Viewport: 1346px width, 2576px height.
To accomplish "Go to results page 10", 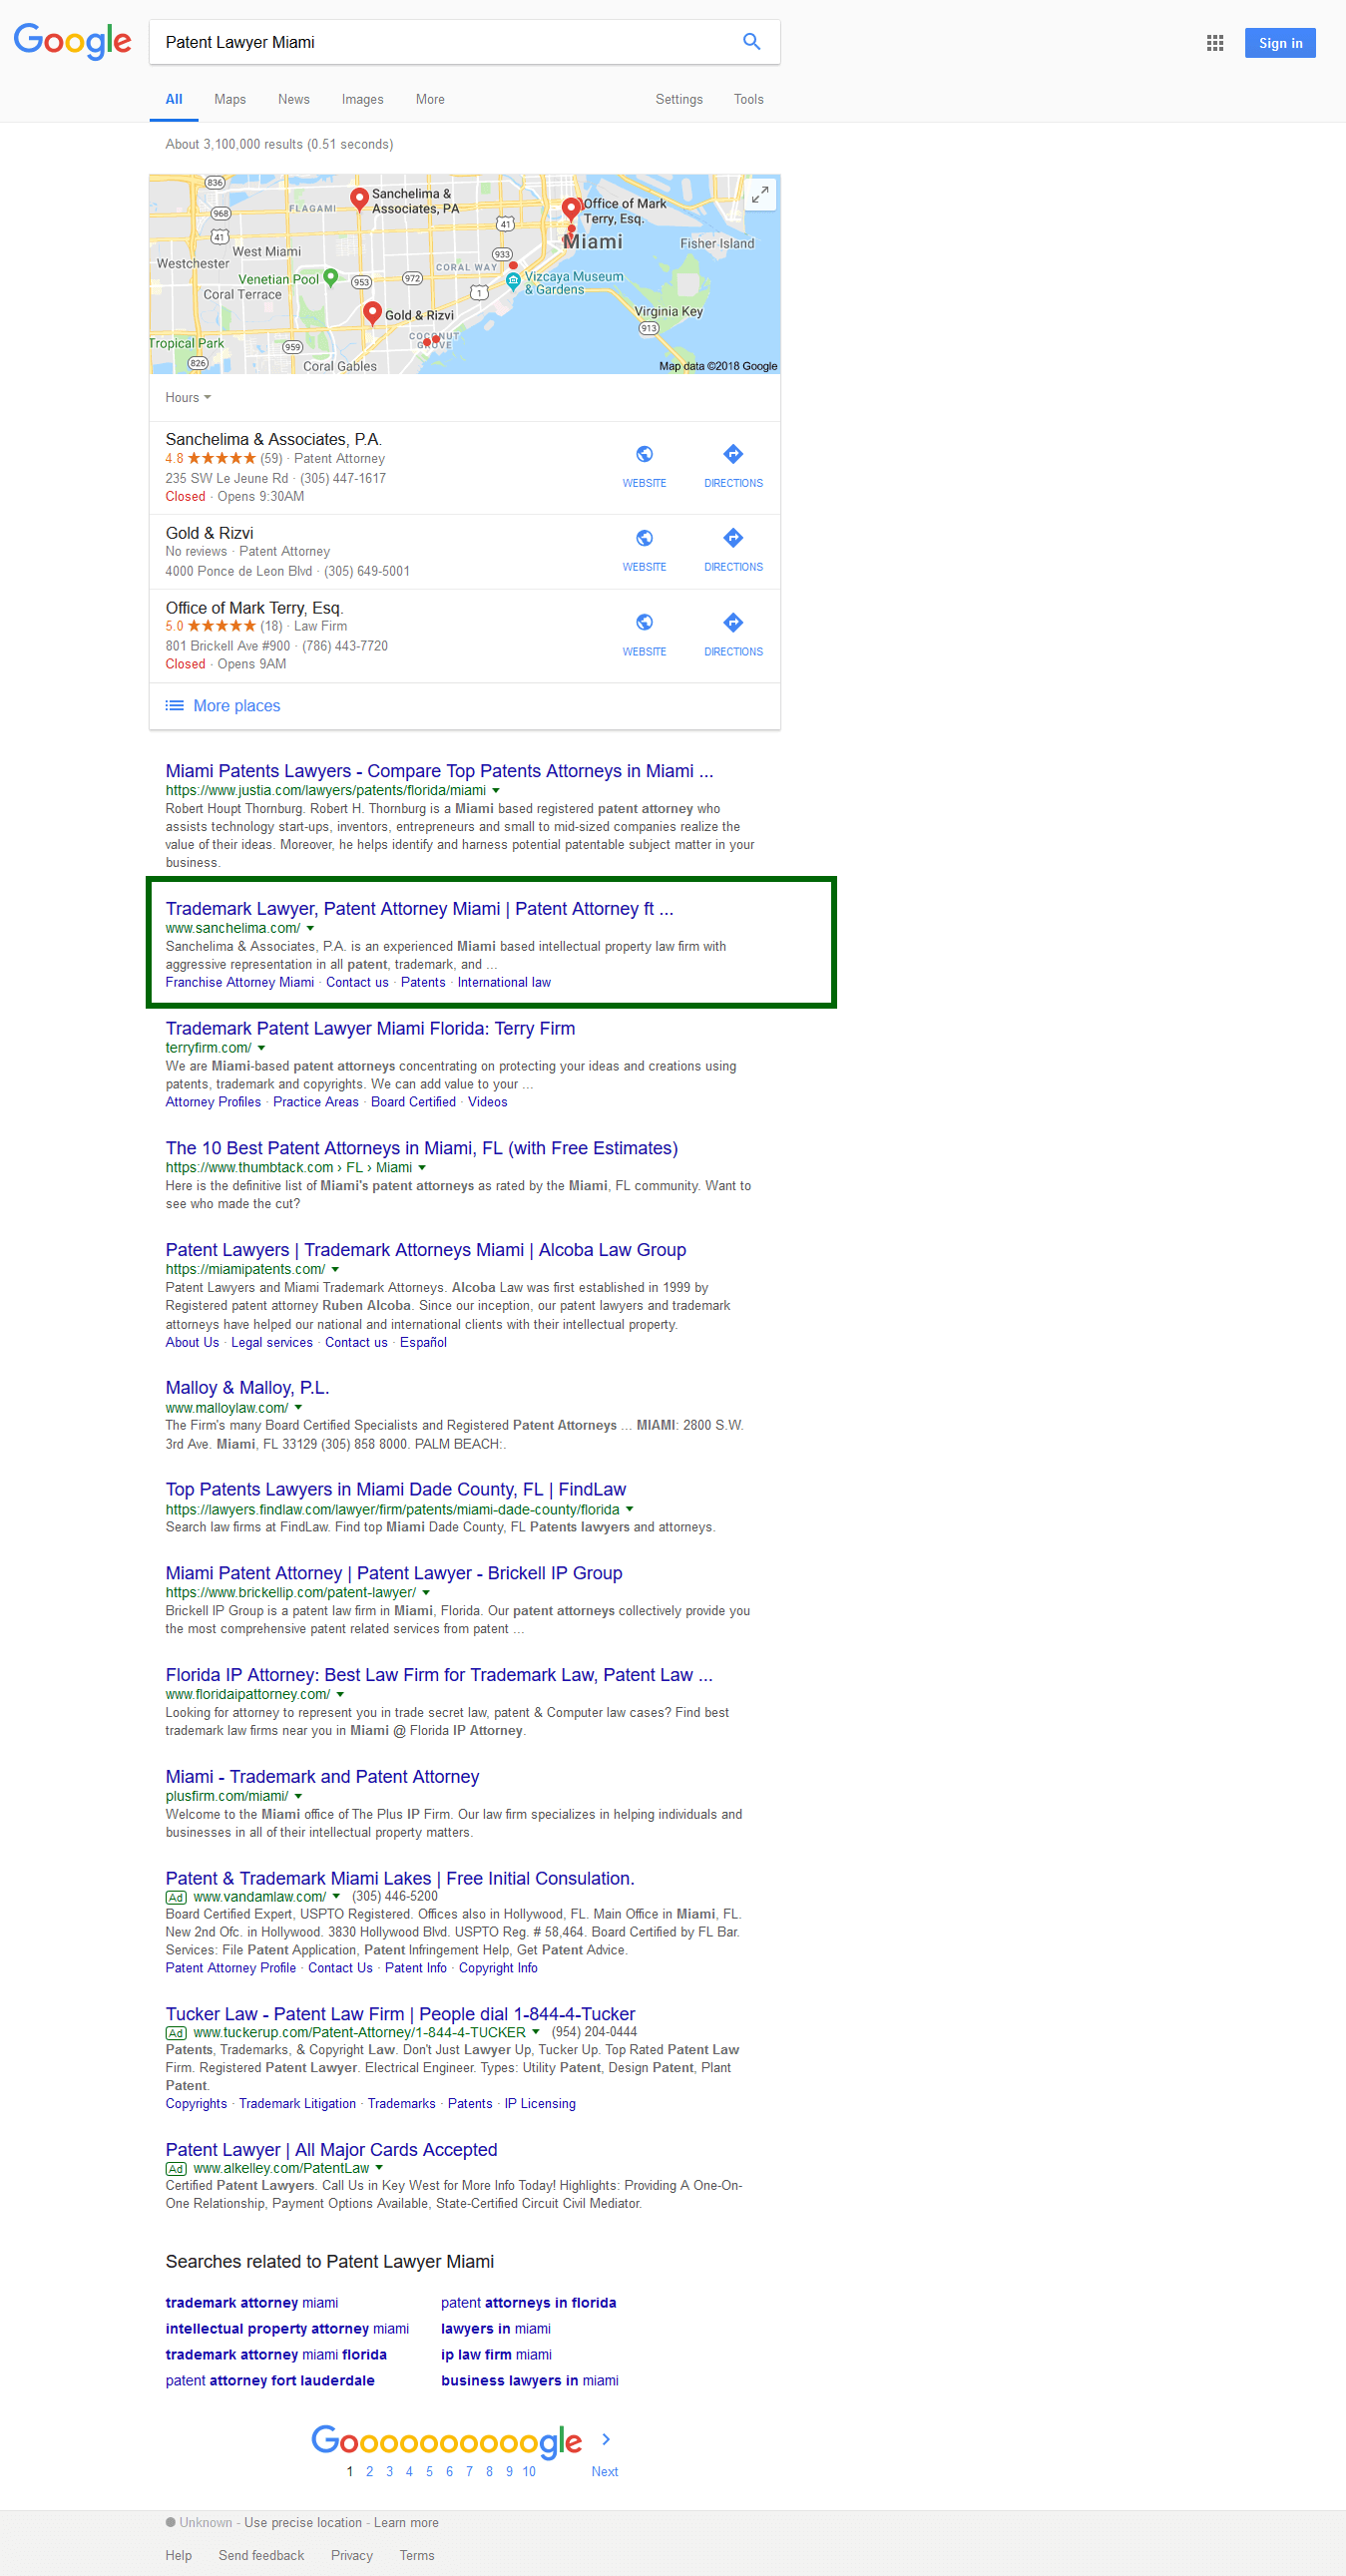I will click(x=529, y=2472).
